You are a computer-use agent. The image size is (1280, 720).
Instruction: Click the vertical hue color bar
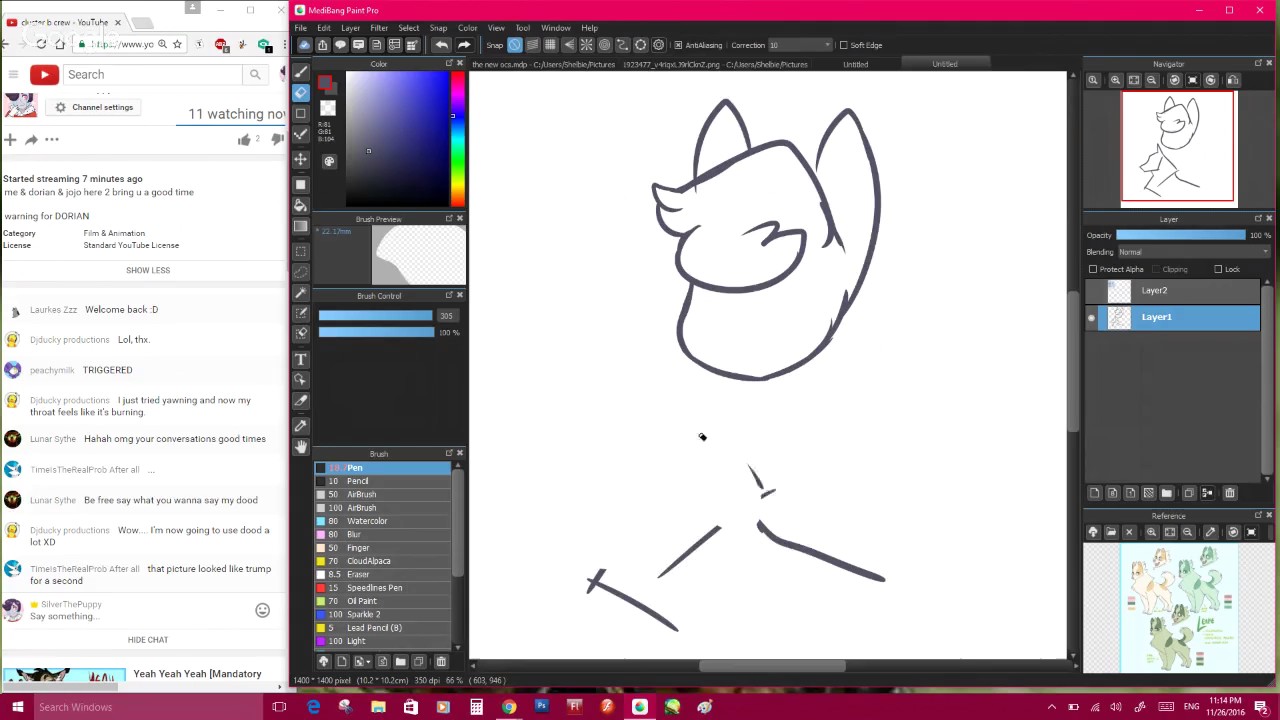click(457, 140)
